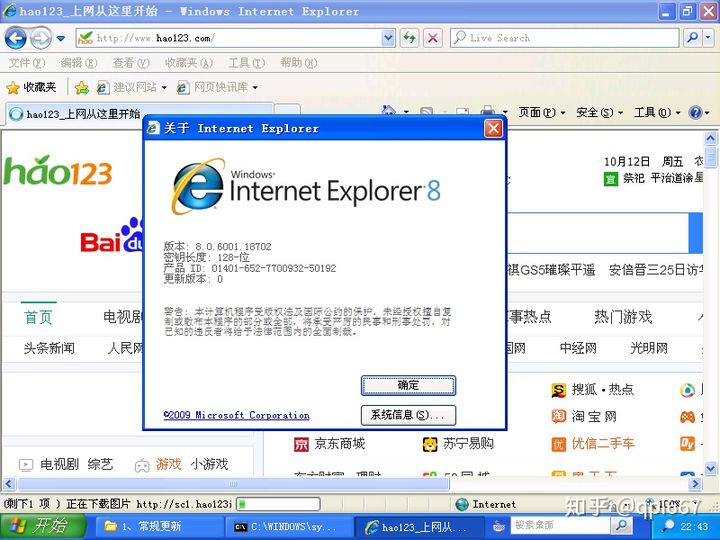Switch to hao123_上网从... taskbar window

(419, 527)
